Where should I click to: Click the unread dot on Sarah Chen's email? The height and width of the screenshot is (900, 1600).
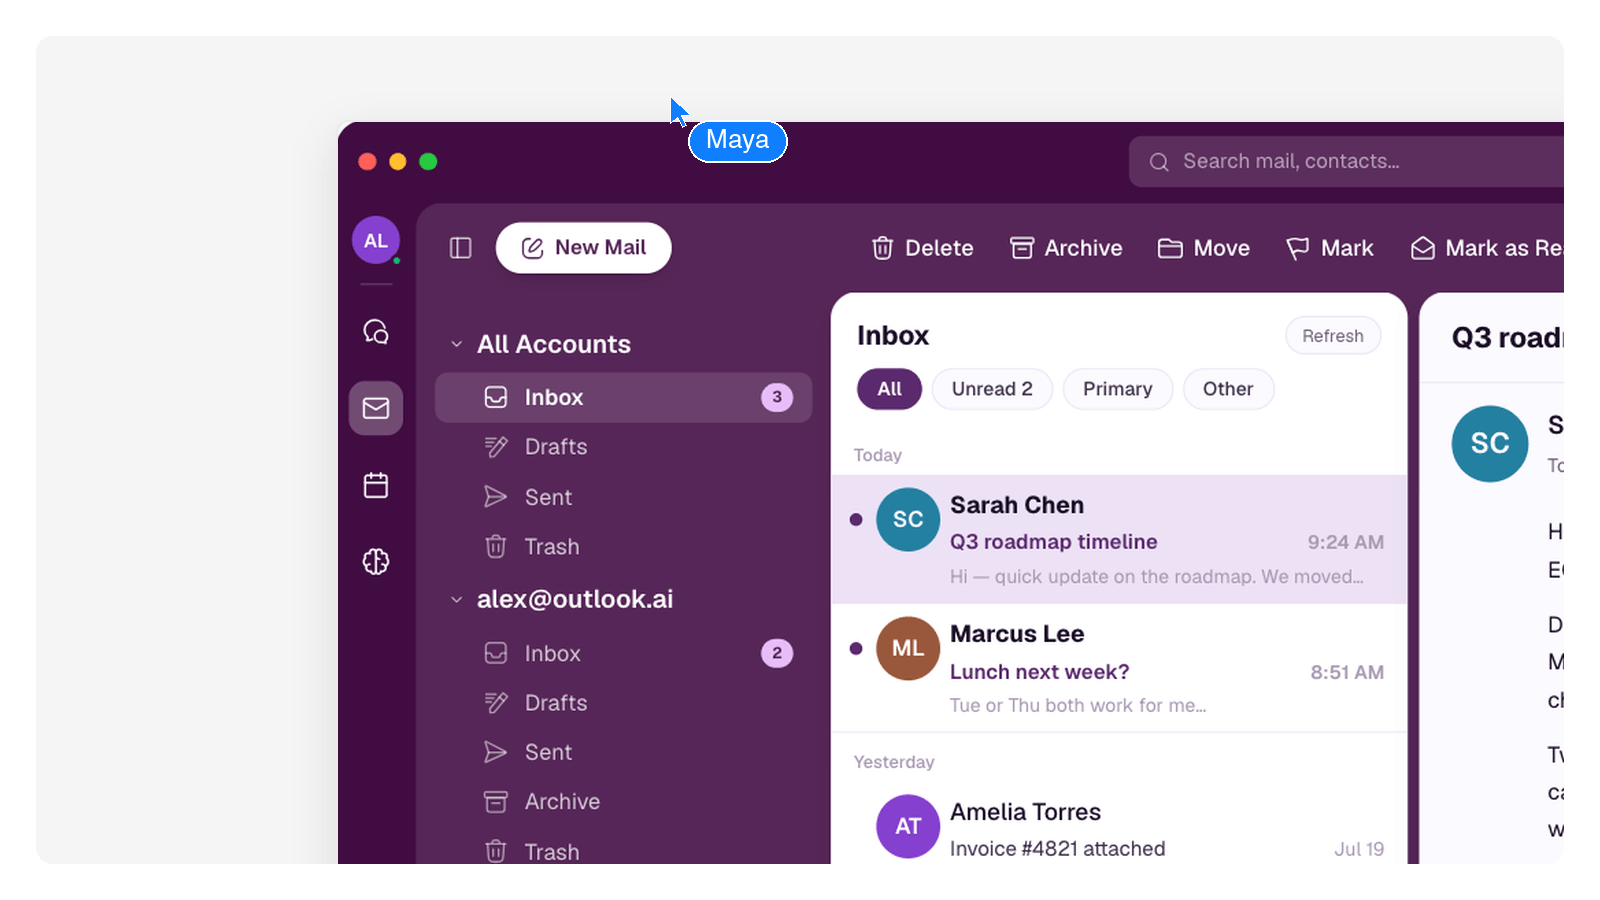856,519
